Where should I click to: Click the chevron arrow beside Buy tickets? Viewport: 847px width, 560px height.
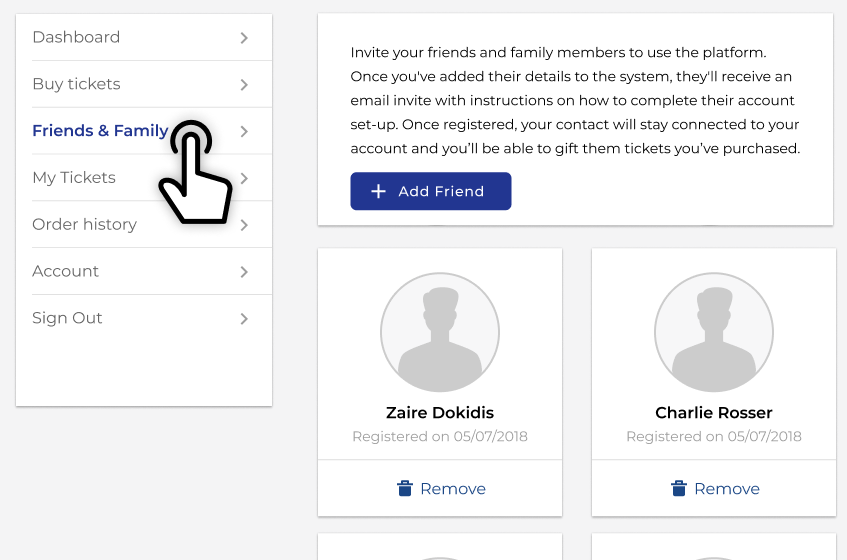pos(244,85)
